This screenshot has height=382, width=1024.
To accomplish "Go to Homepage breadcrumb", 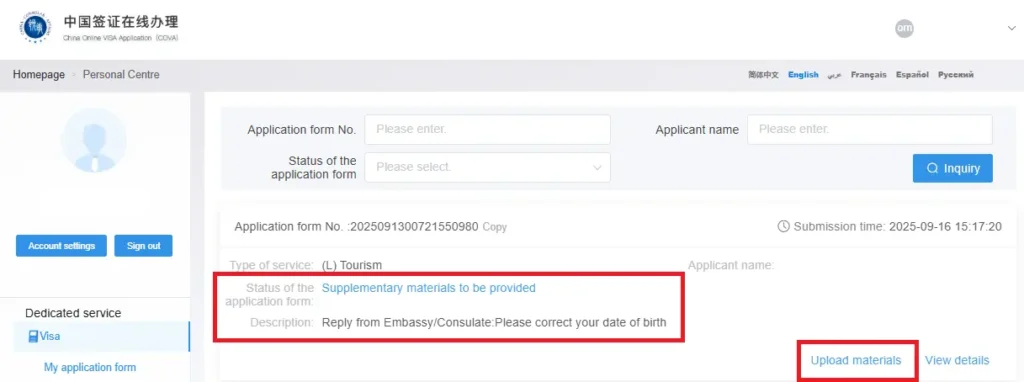I will tap(39, 74).
